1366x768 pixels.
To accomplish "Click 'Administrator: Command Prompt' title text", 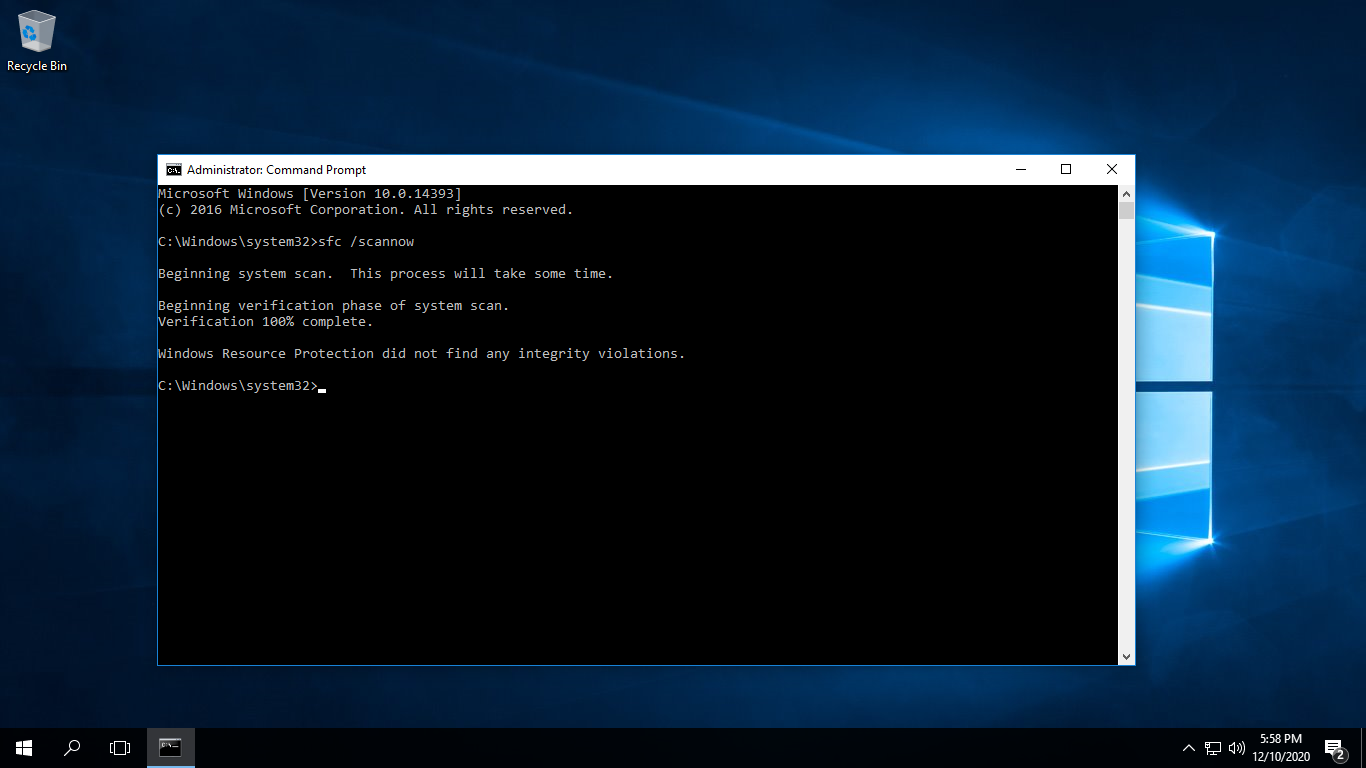I will 276,170.
